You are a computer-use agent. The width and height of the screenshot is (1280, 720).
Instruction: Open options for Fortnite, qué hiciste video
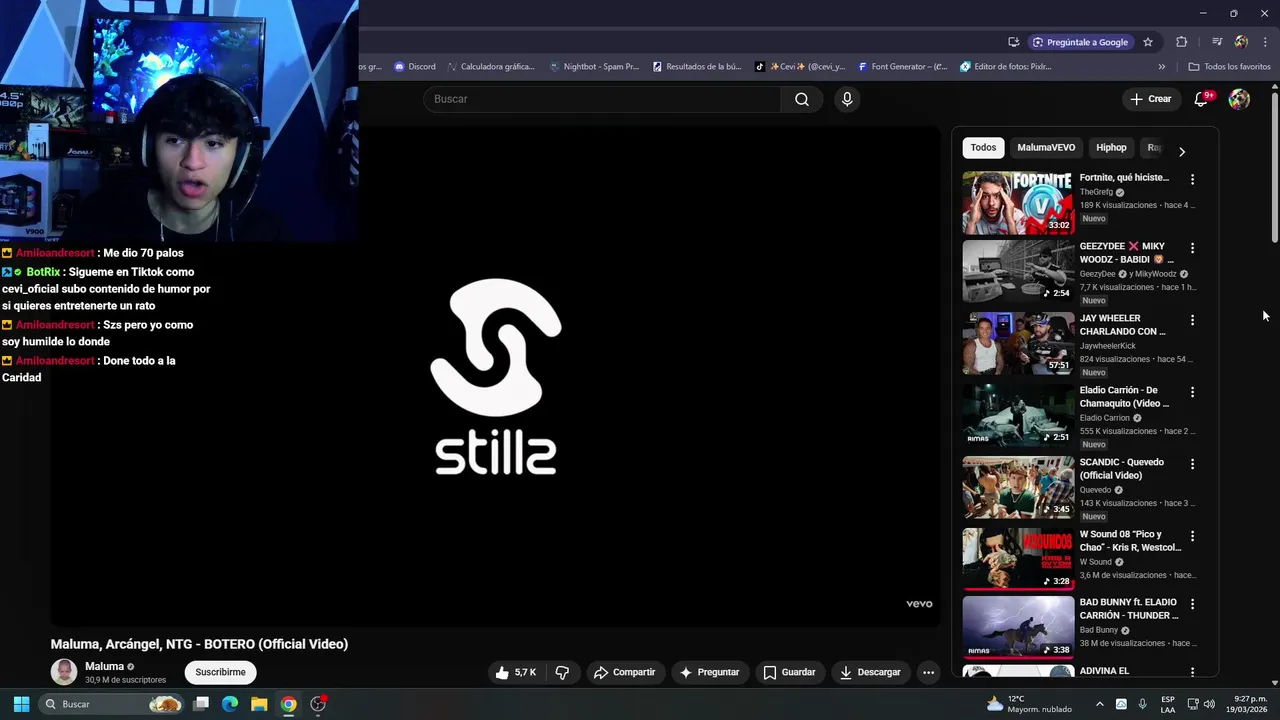(1192, 179)
